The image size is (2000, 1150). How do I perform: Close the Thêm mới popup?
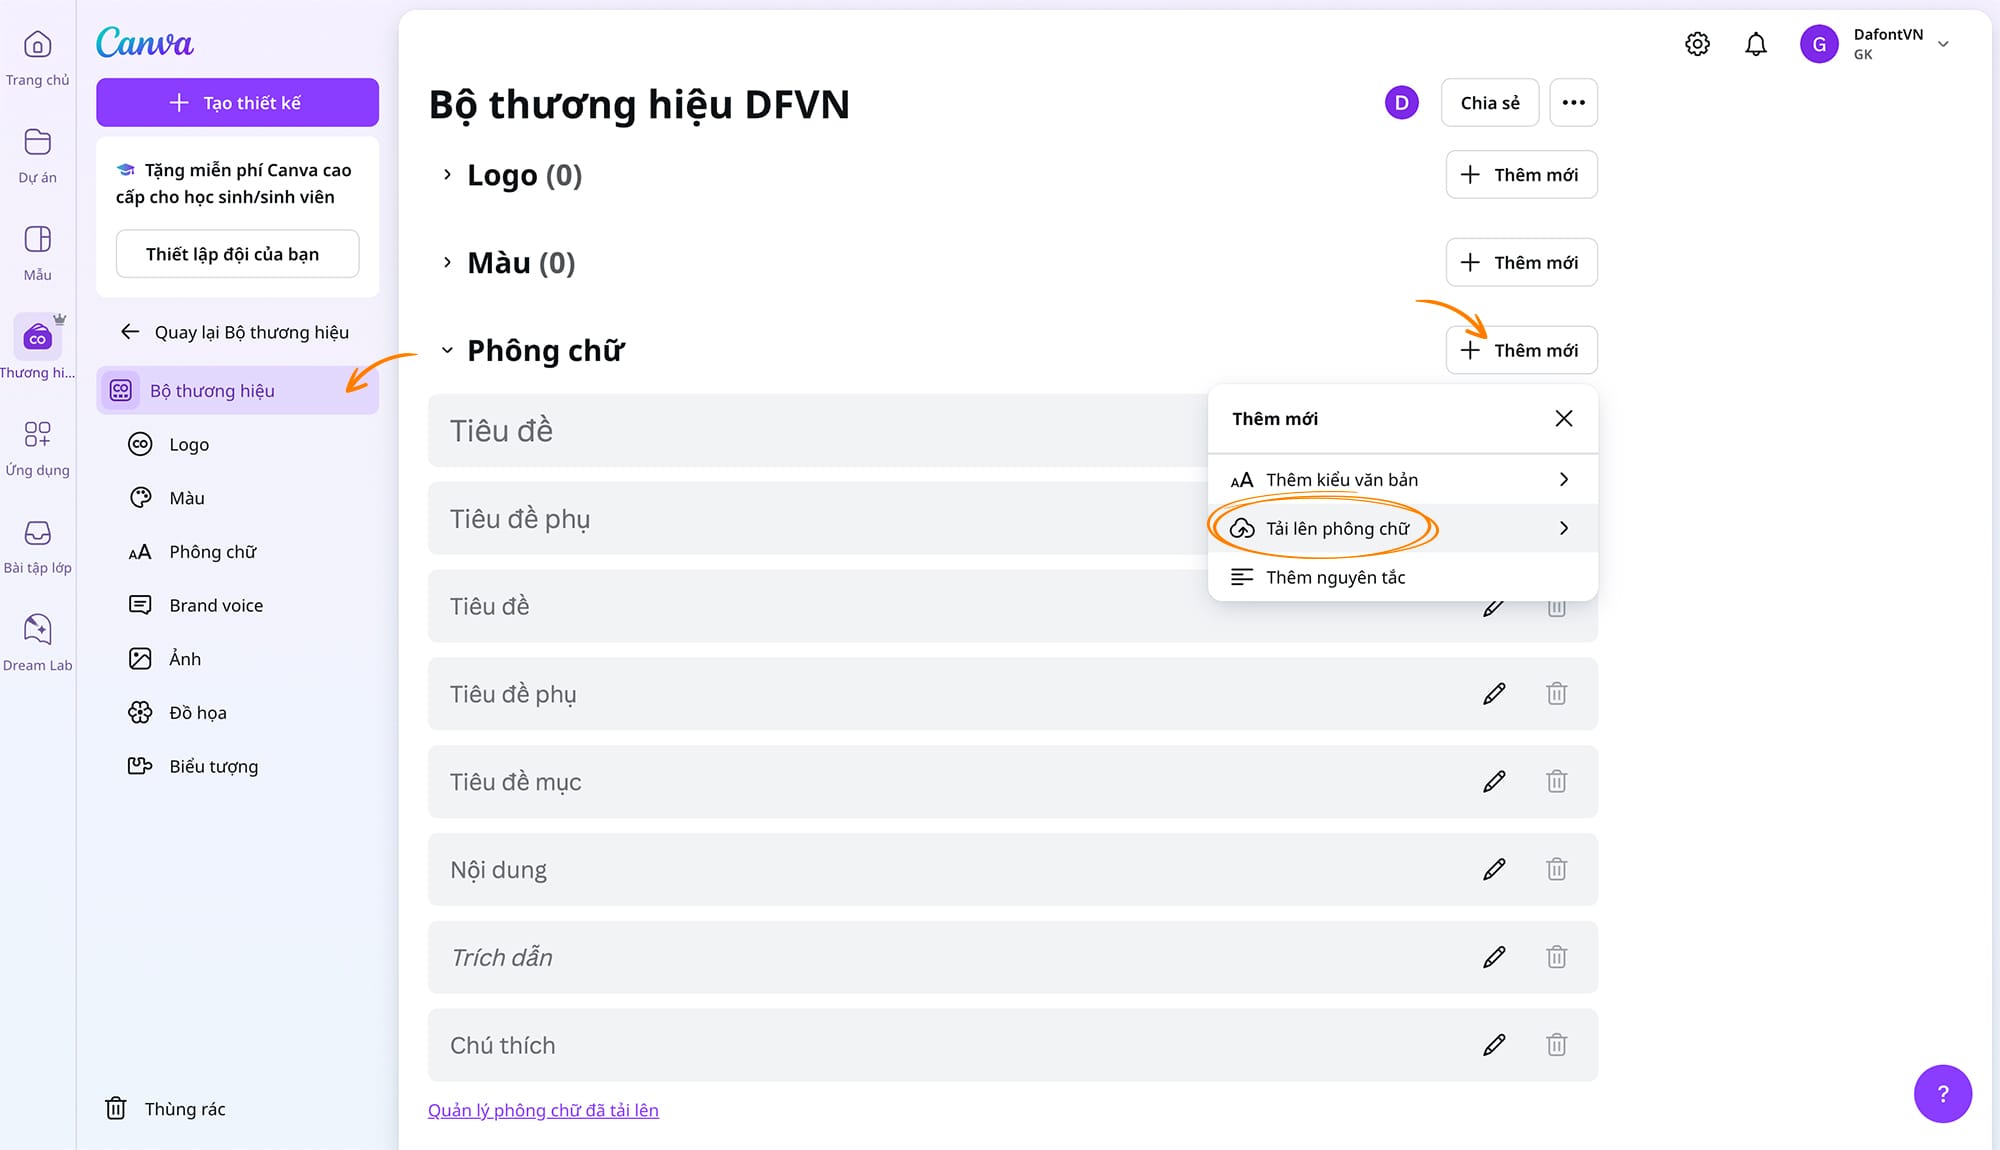tap(1564, 418)
